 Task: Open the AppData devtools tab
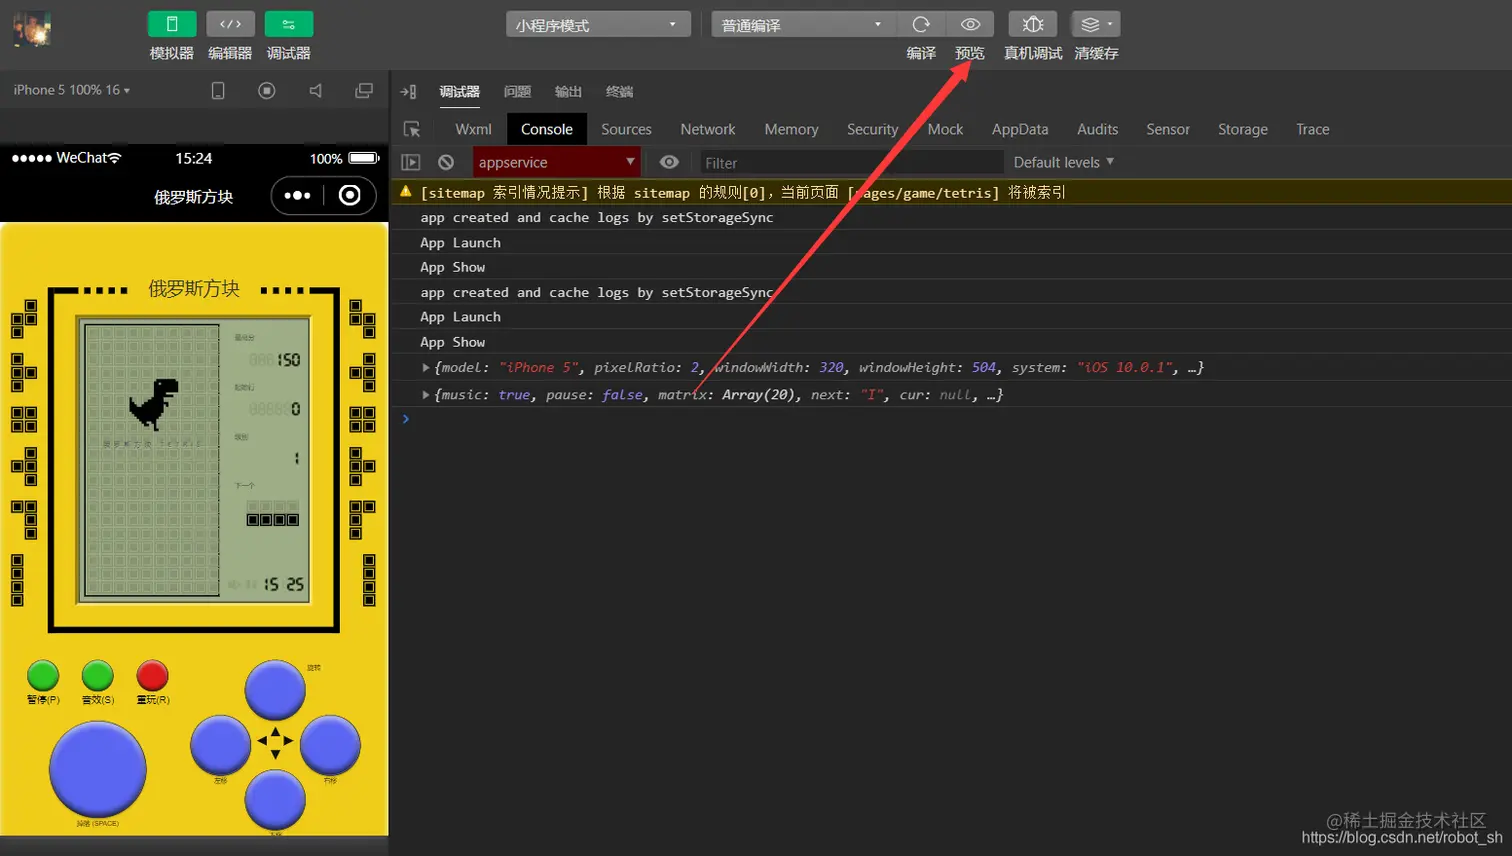1020,129
